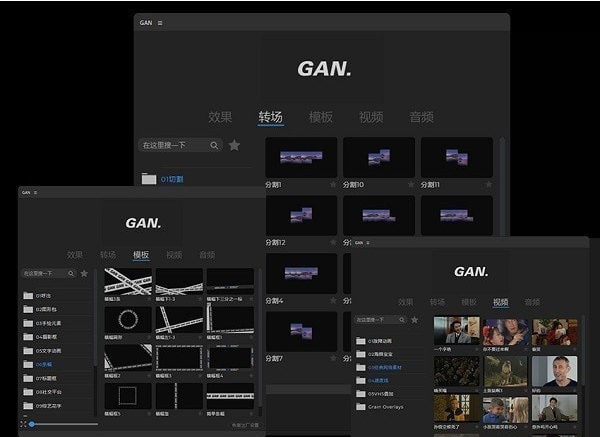The height and width of the screenshot is (437, 600).
Task: Select the circular ring banner template thumbnail
Action: click(x=128, y=320)
